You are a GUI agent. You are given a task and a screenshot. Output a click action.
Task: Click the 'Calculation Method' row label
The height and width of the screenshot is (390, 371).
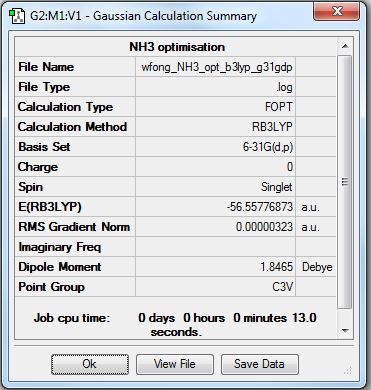(72, 127)
